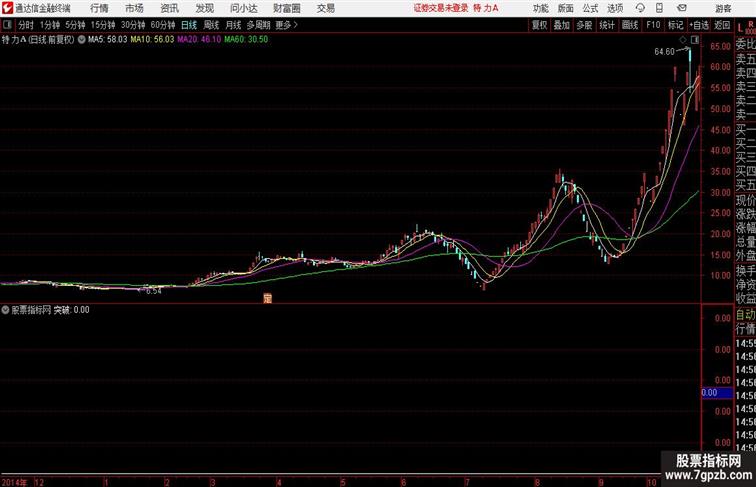This screenshot has width=756, height=487.
Task: Click the 自动 label in right panel
Action: (745, 315)
